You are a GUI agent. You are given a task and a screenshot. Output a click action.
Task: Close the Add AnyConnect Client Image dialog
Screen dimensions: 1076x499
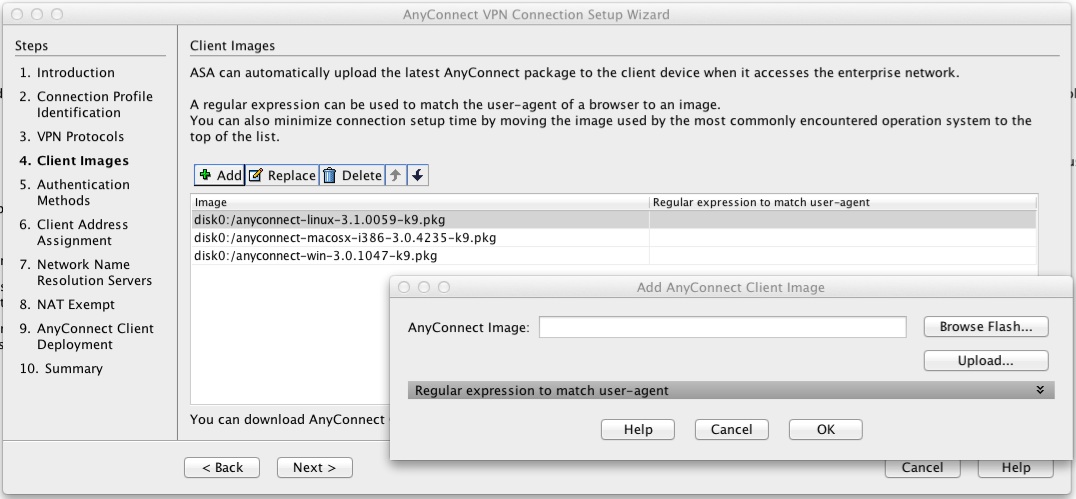coord(404,287)
